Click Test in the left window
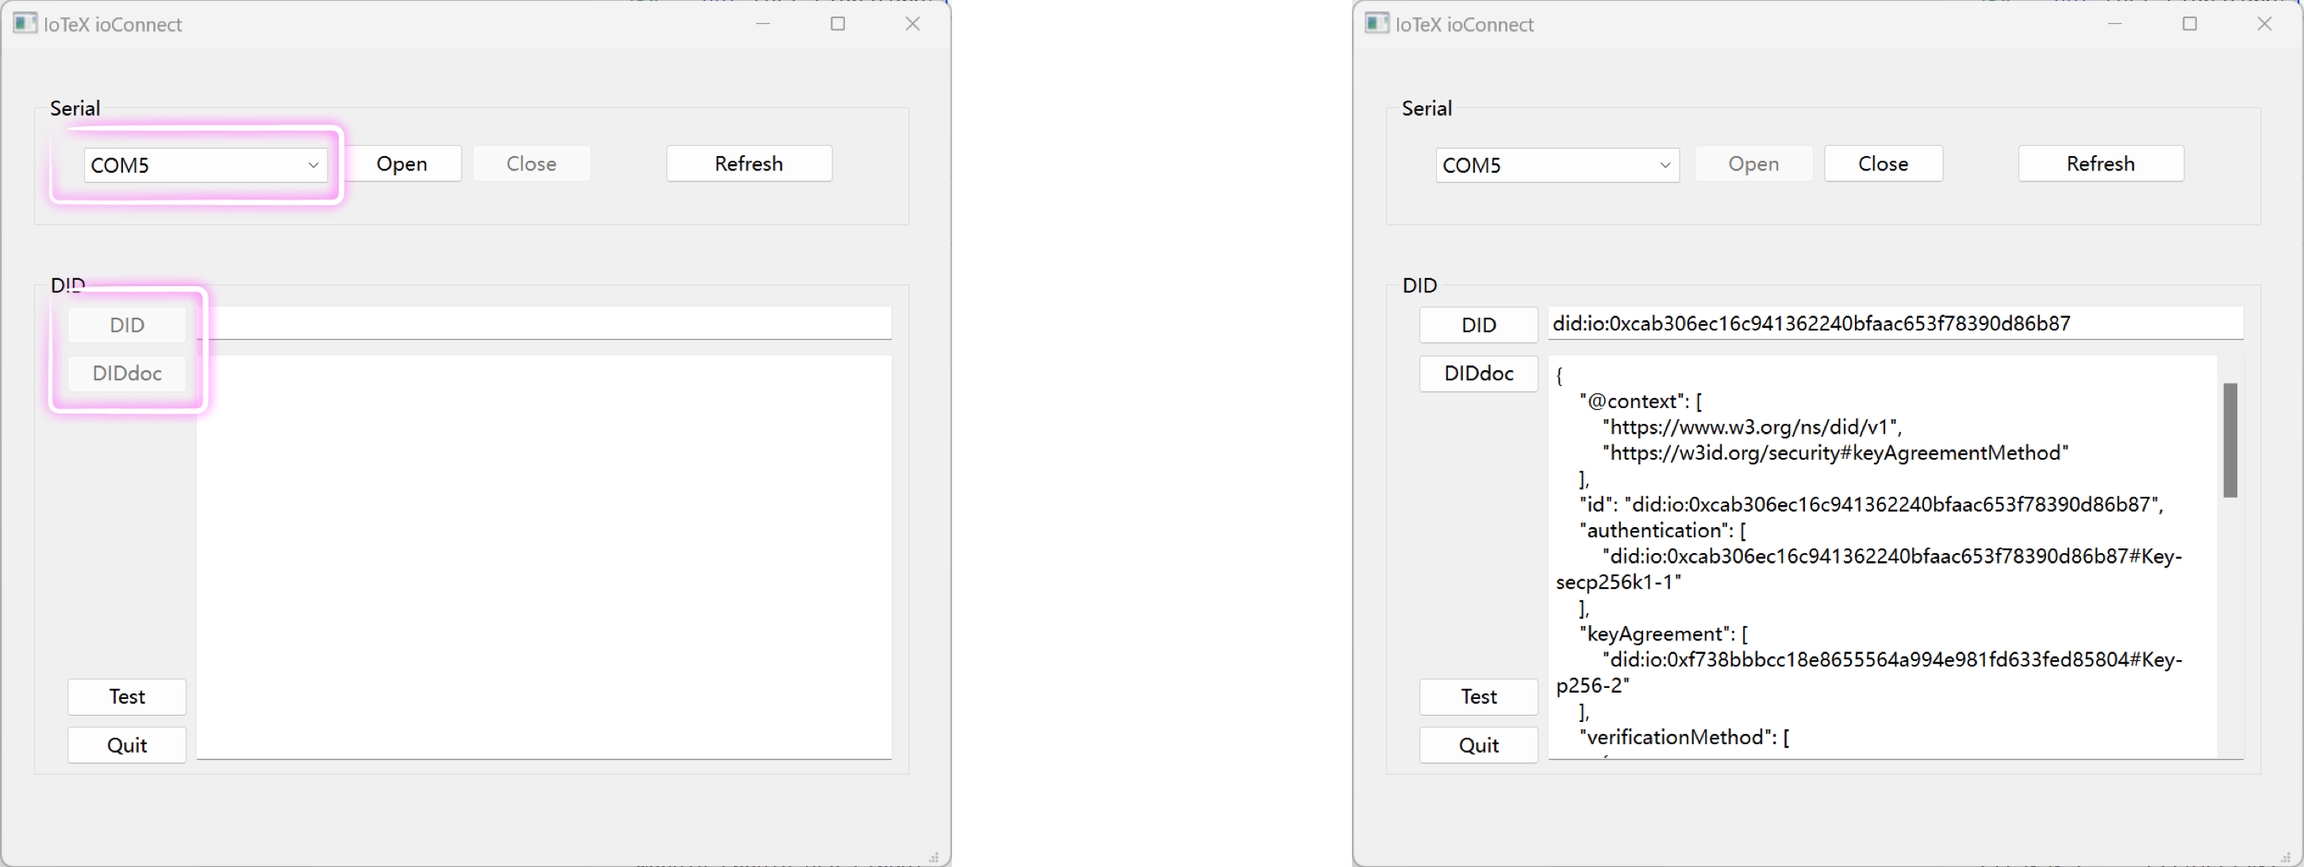2304x867 pixels. click(127, 697)
